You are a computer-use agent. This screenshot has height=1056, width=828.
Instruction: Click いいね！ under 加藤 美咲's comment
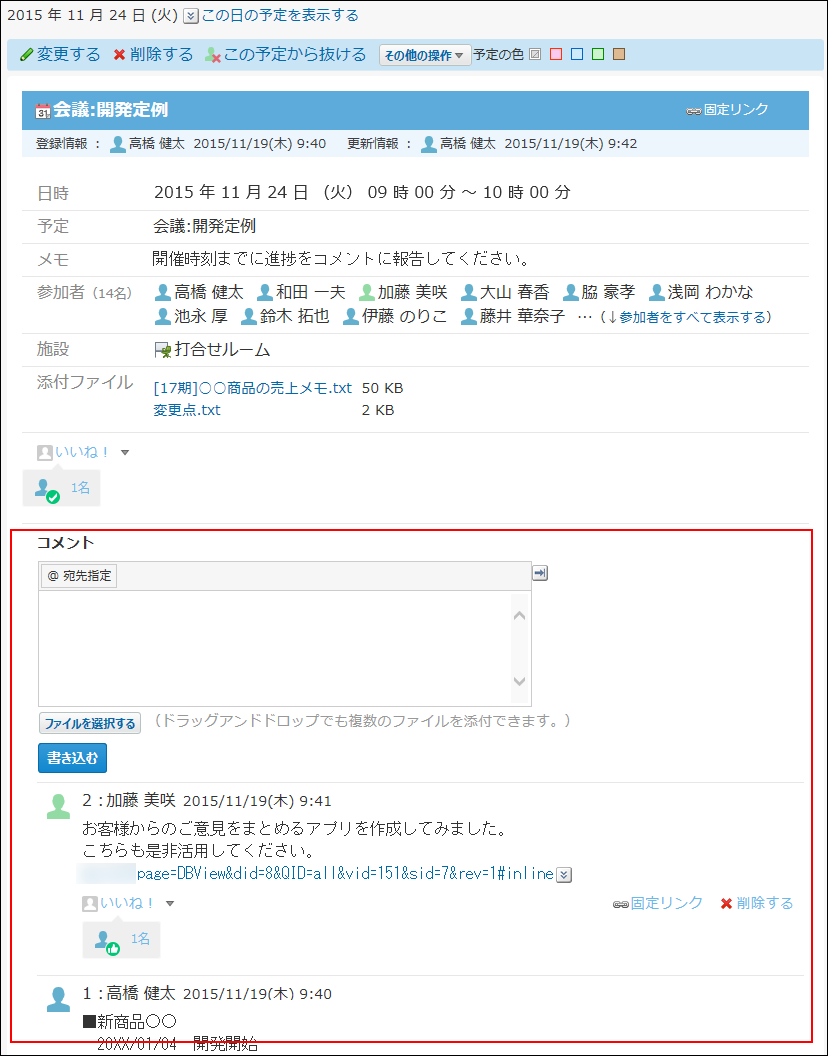click(x=127, y=903)
